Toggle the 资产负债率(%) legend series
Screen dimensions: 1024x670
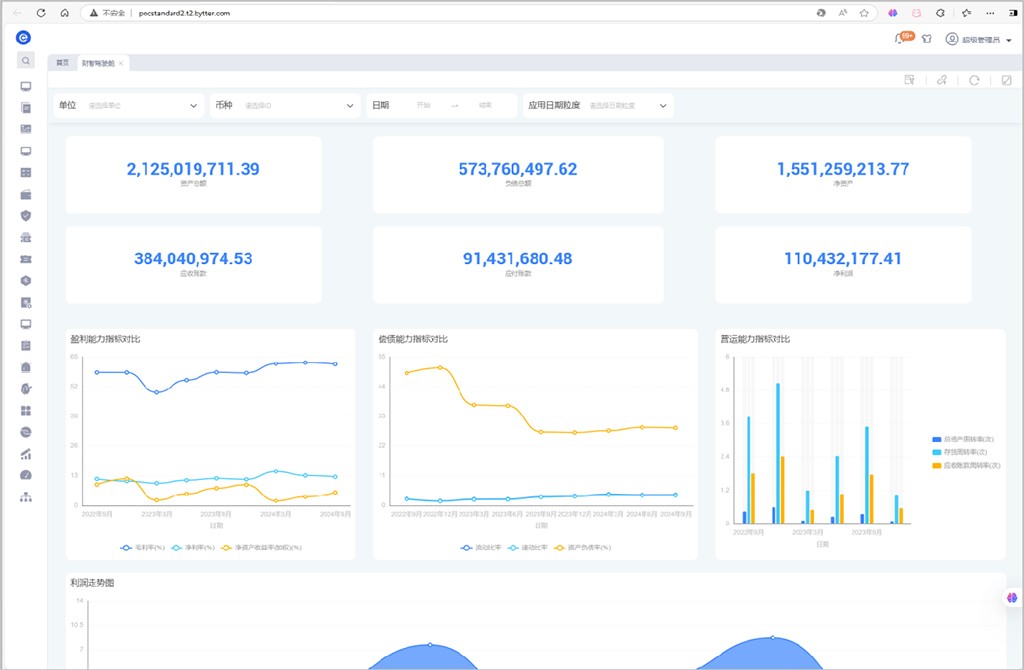(x=586, y=548)
